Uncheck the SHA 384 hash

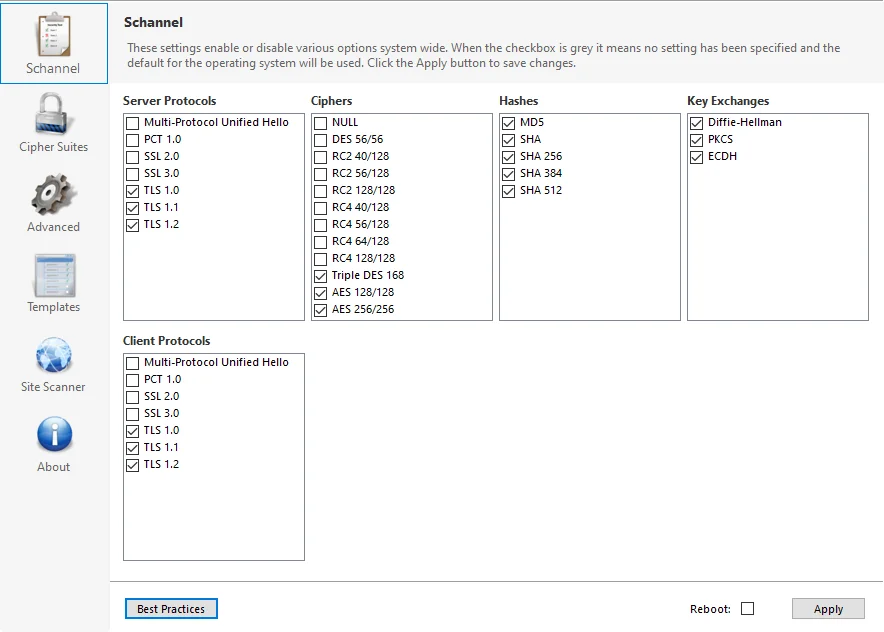[509, 174]
